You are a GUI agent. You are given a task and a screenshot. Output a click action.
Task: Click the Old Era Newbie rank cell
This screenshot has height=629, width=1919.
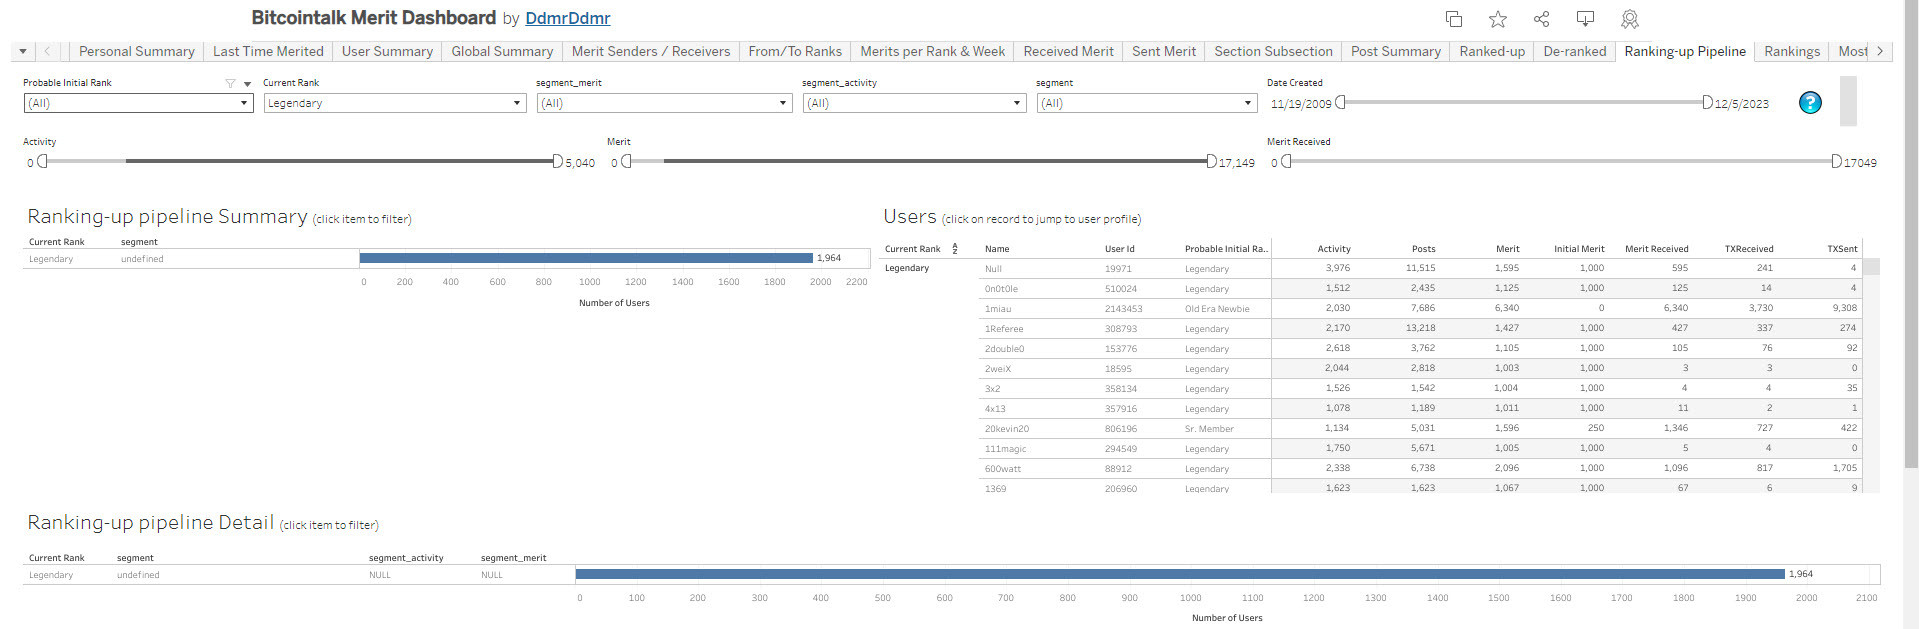[x=1217, y=309]
